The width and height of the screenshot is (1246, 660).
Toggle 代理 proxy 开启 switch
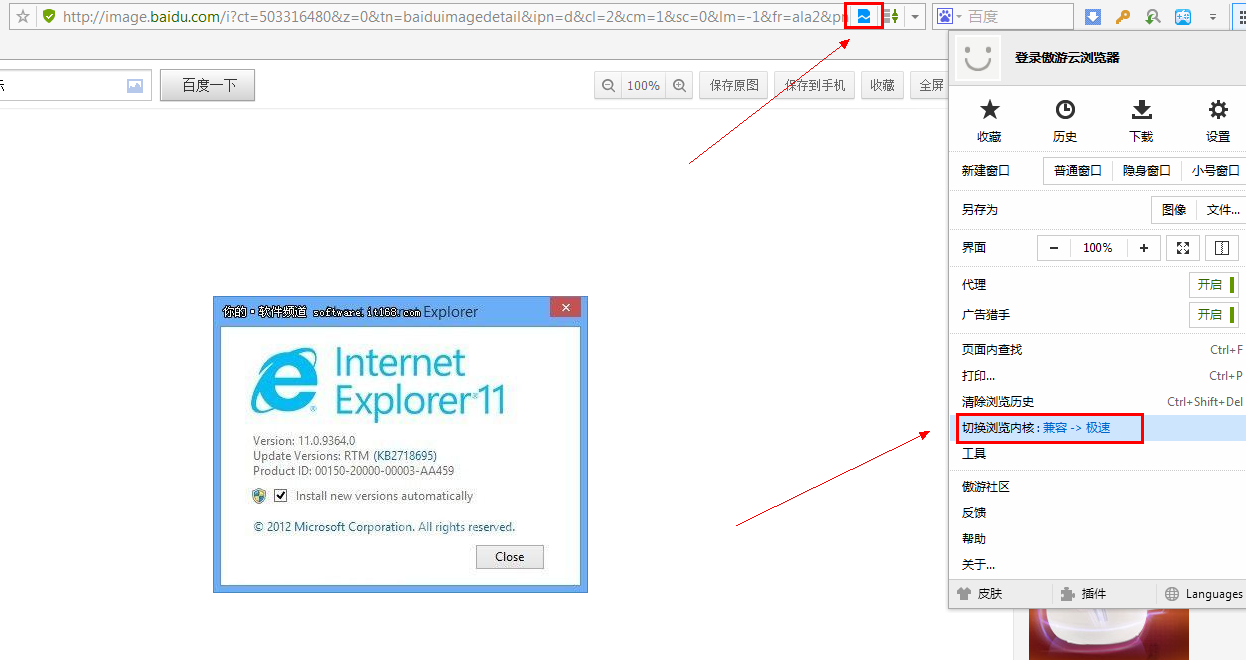point(1214,285)
